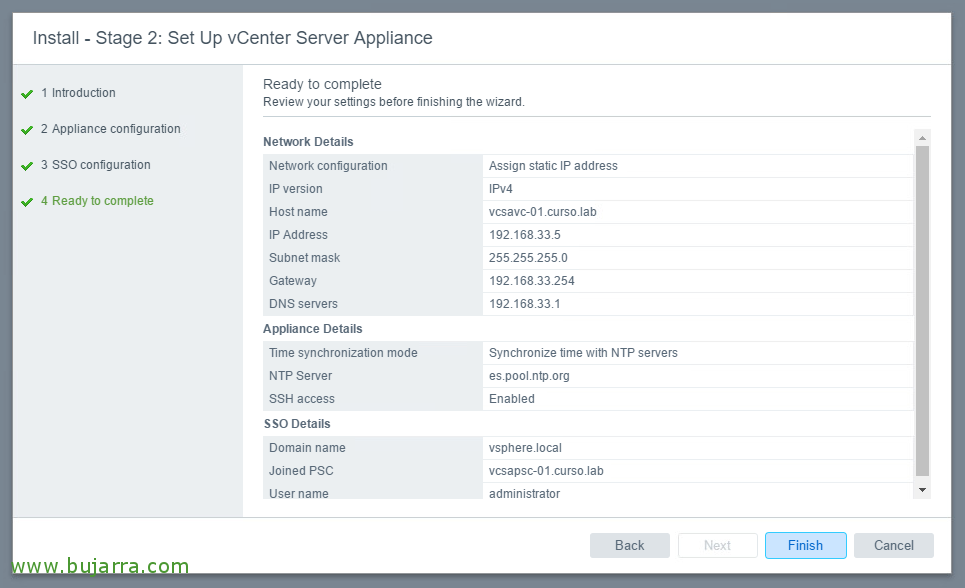Click the checkmark next to Appliance configuration

click(x=26, y=130)
